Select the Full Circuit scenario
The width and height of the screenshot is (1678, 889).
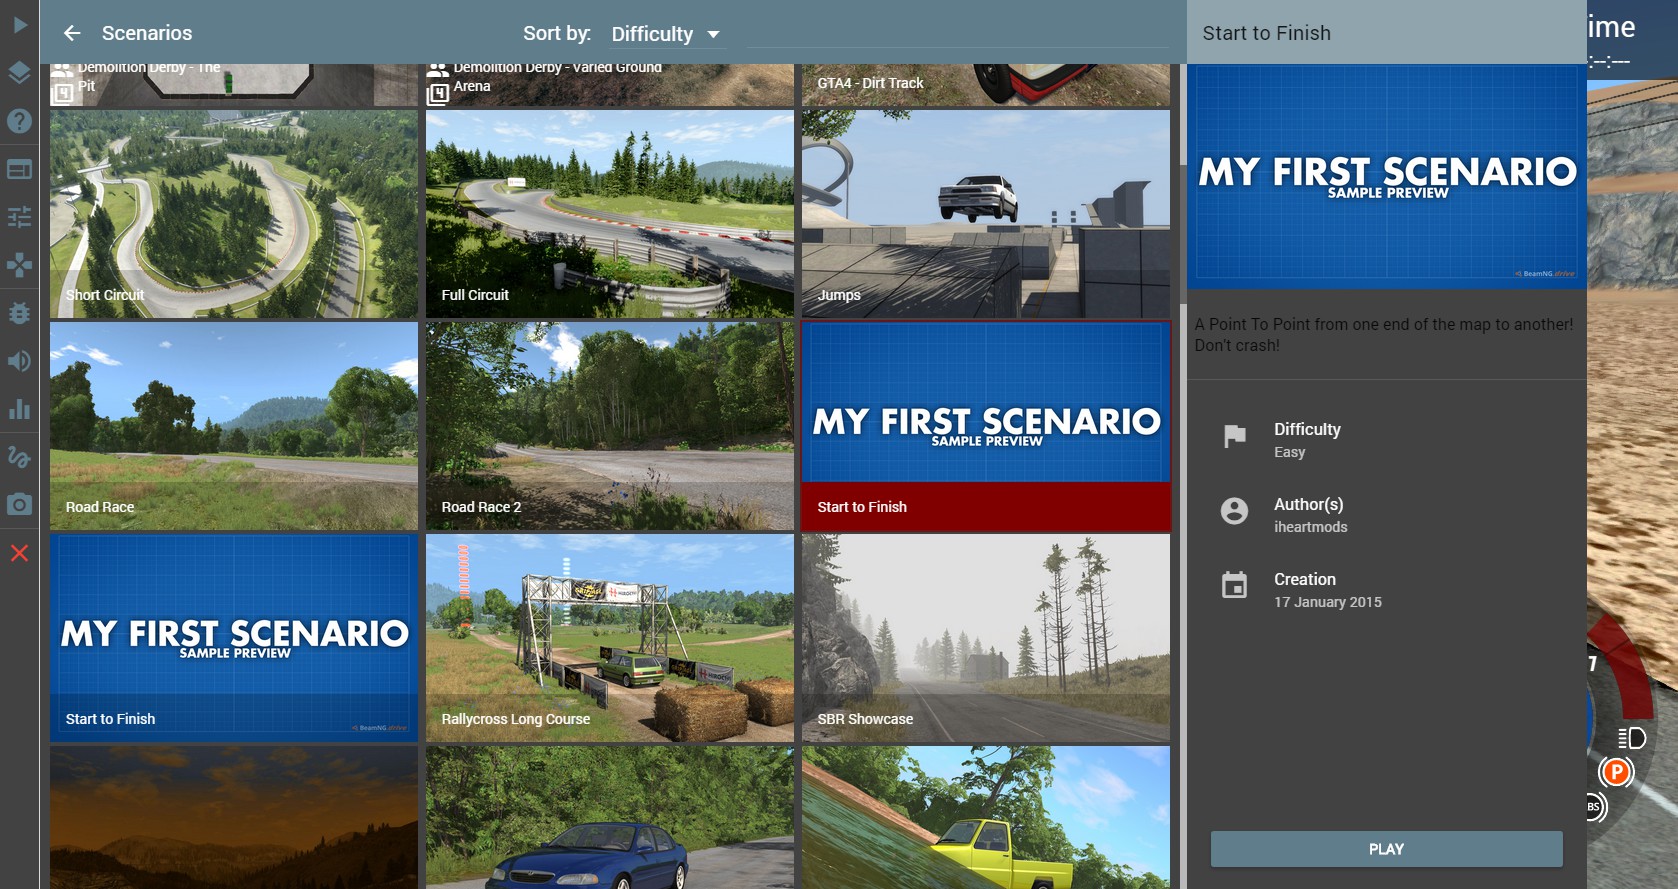point(610,214)
